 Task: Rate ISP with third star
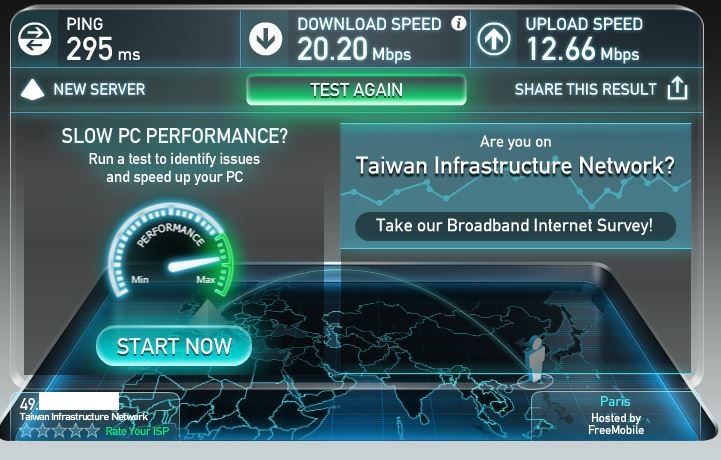[x=59, y=431]
